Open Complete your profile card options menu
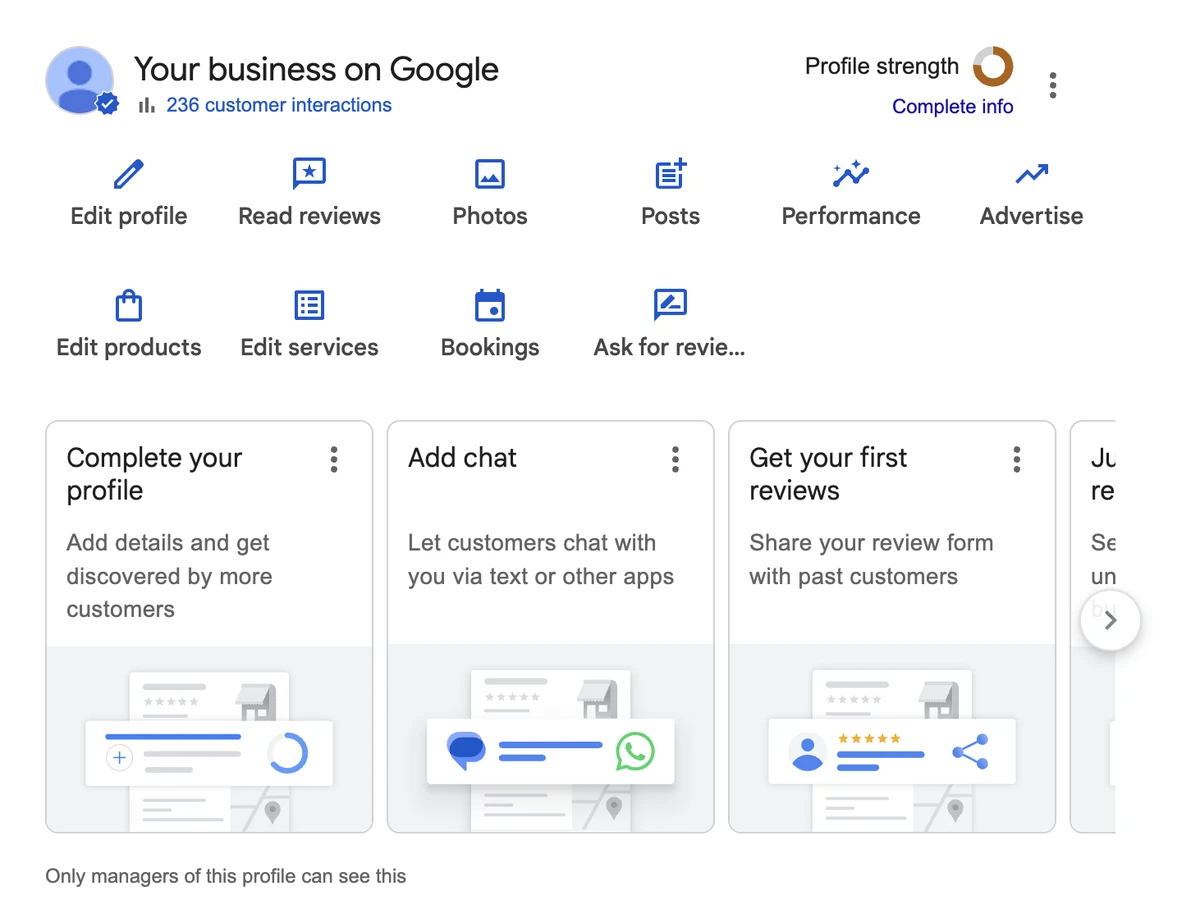 334,459
